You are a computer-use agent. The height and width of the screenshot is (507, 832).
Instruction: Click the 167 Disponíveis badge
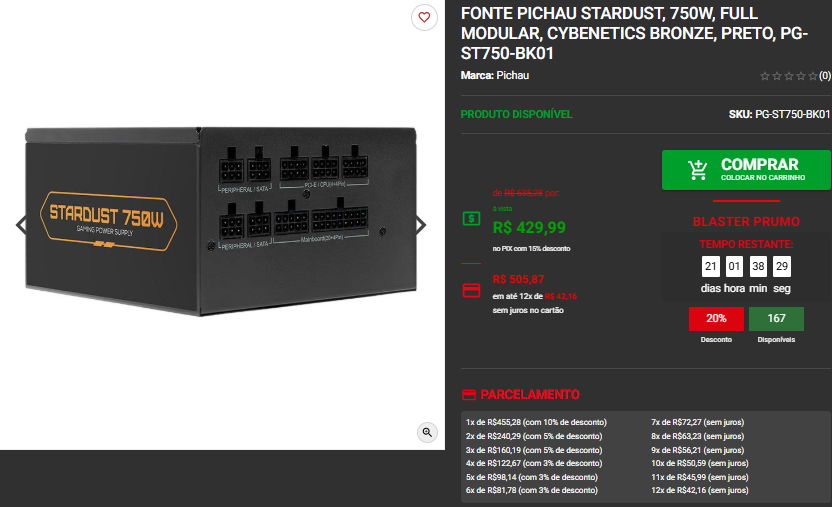coord(776,319)
